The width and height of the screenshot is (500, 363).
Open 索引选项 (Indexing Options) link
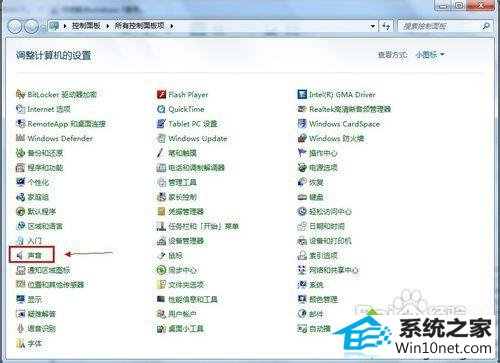[323, 255]
